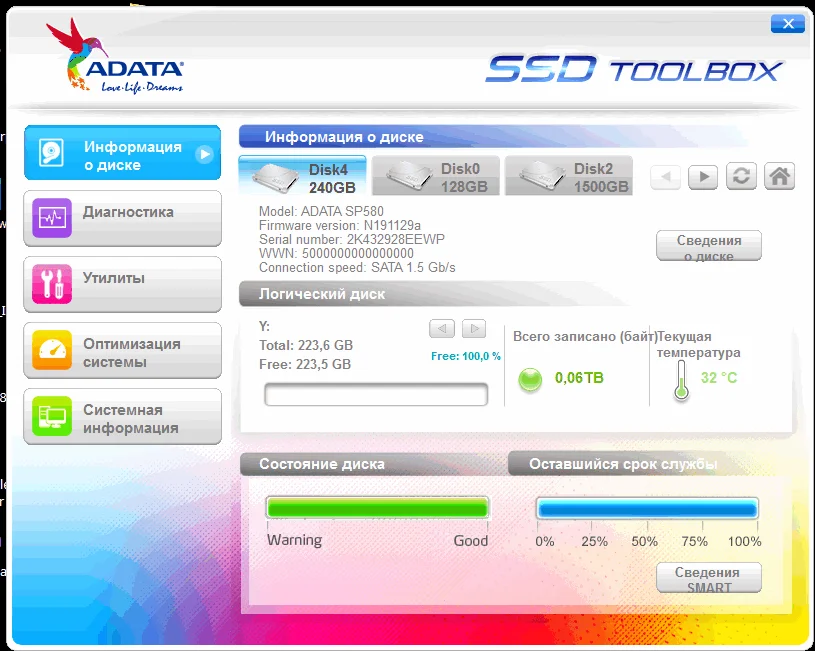Image resolution: width=815 pixels, height=651 pixels.
Task: Click the Good label under health bar
Action: pos(471,541)
